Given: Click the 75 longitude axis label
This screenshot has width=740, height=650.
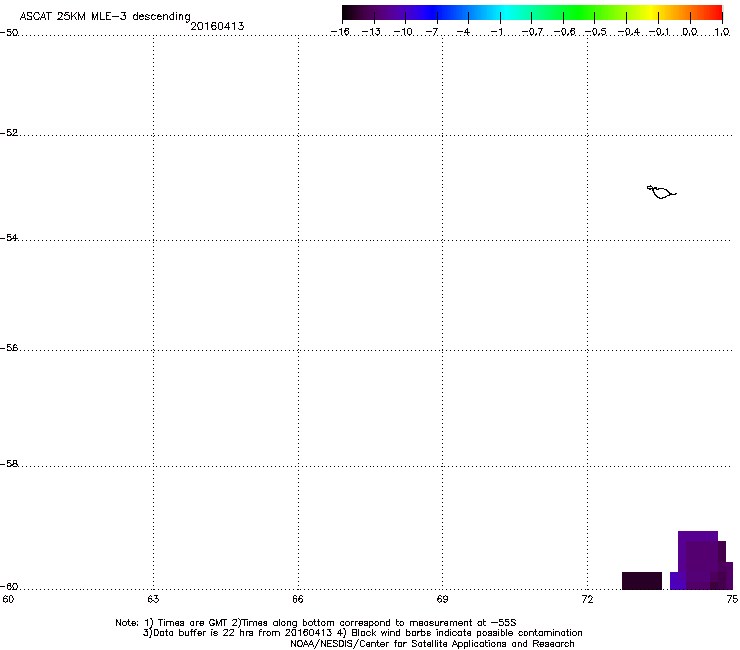Looking at the screenshot, I should tap(732, 599).
